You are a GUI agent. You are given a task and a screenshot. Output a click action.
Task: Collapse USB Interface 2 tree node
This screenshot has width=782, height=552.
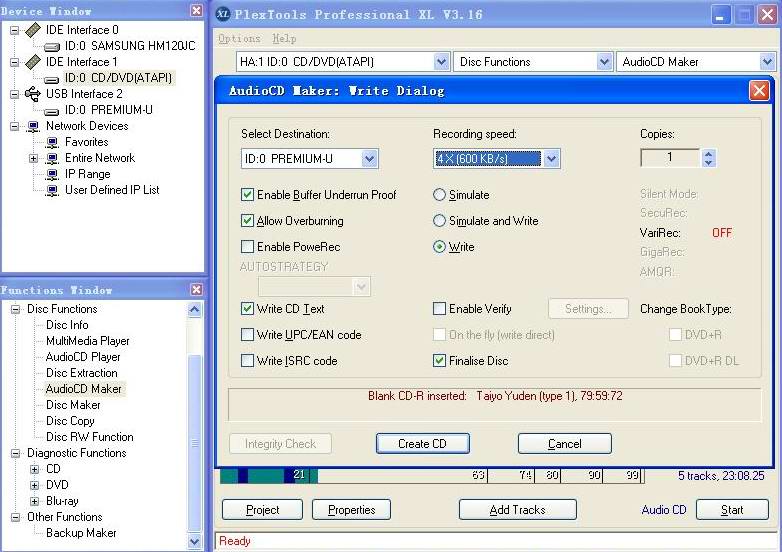[x=14, y=94]
